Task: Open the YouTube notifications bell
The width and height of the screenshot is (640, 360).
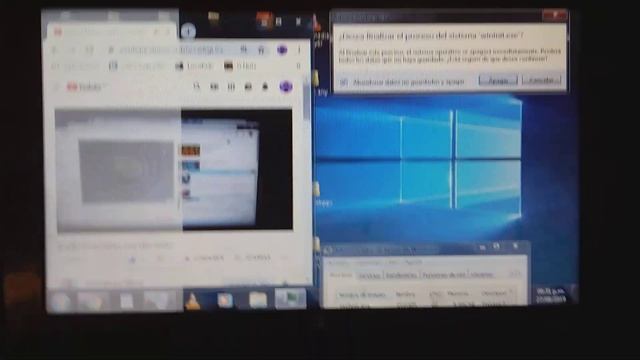Action: coord(265,87)
